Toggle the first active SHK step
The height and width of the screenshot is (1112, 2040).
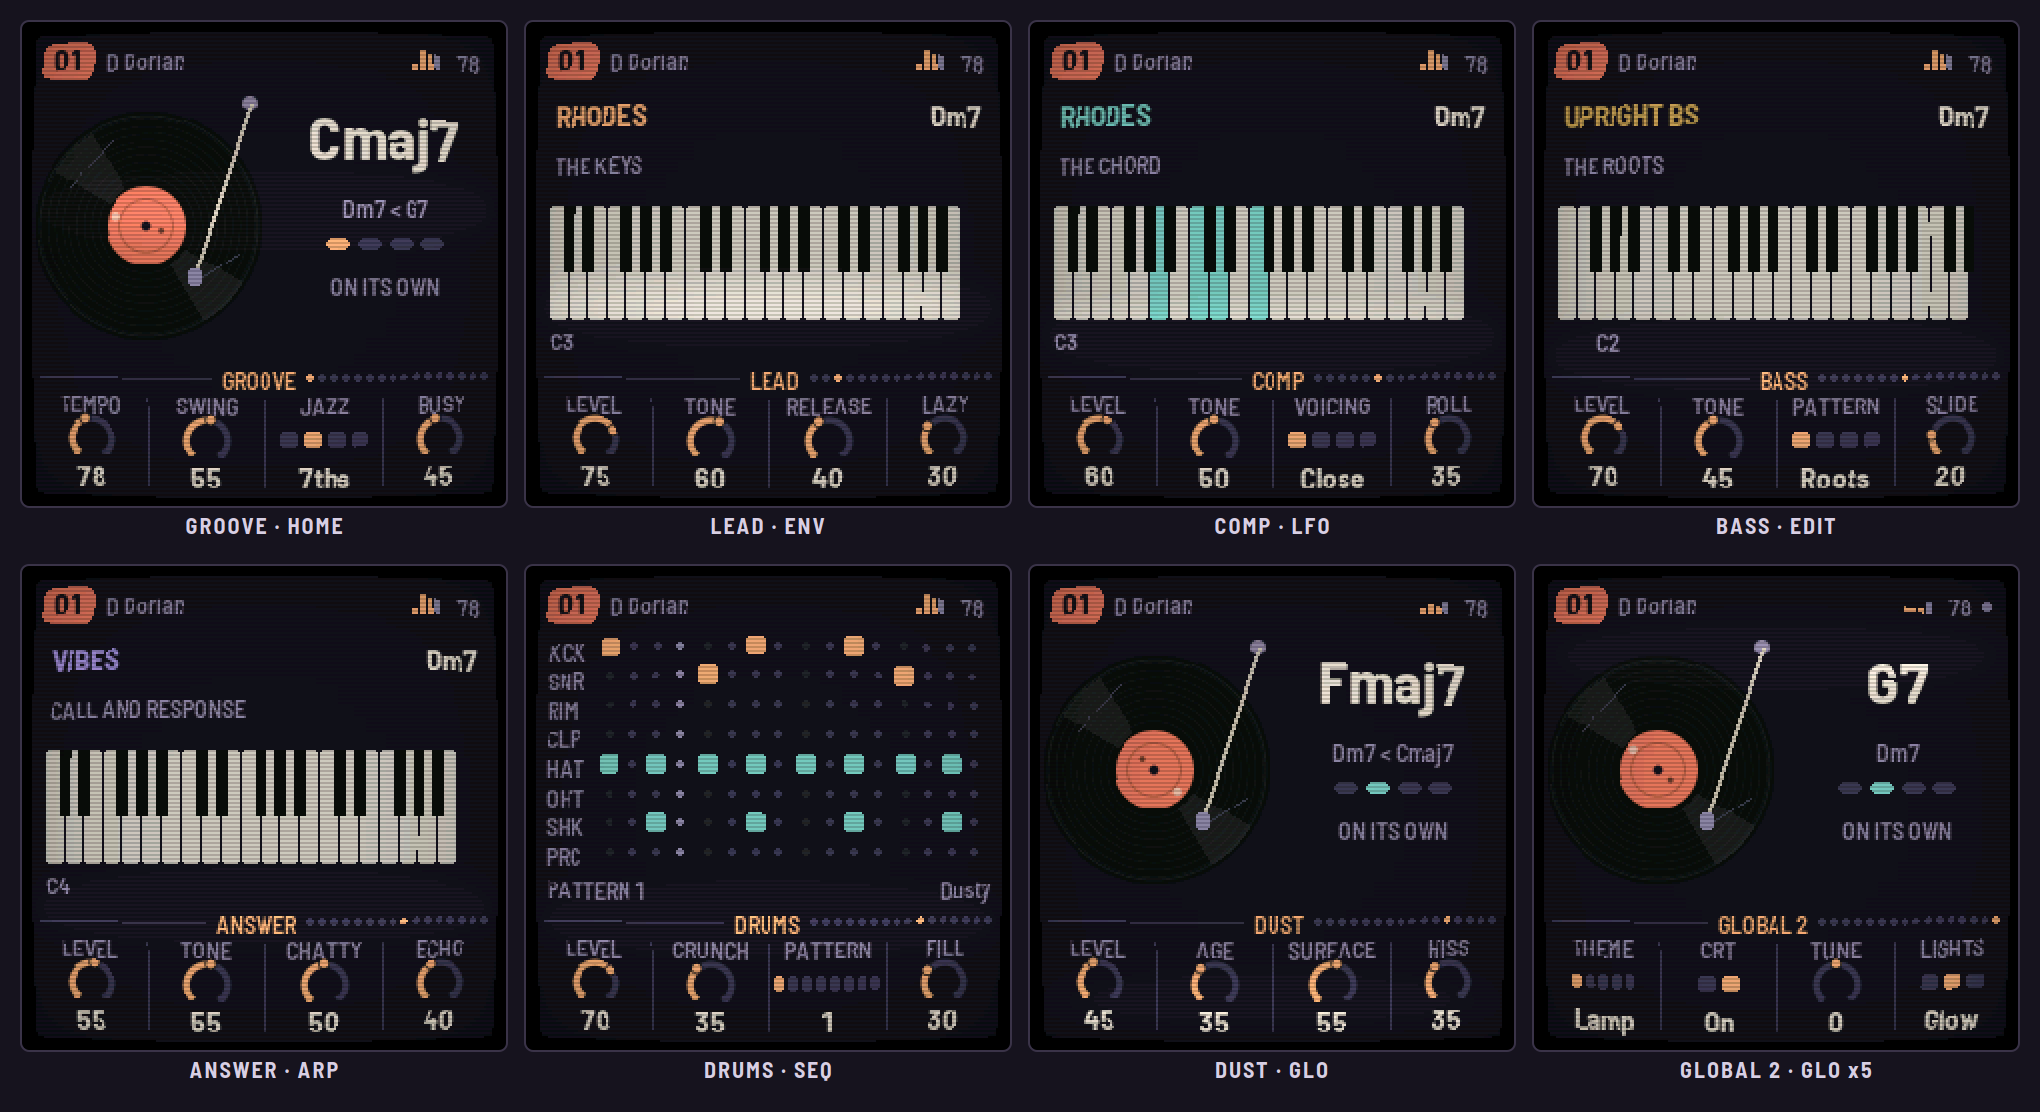pyautogui.click(x=656, y=822)
